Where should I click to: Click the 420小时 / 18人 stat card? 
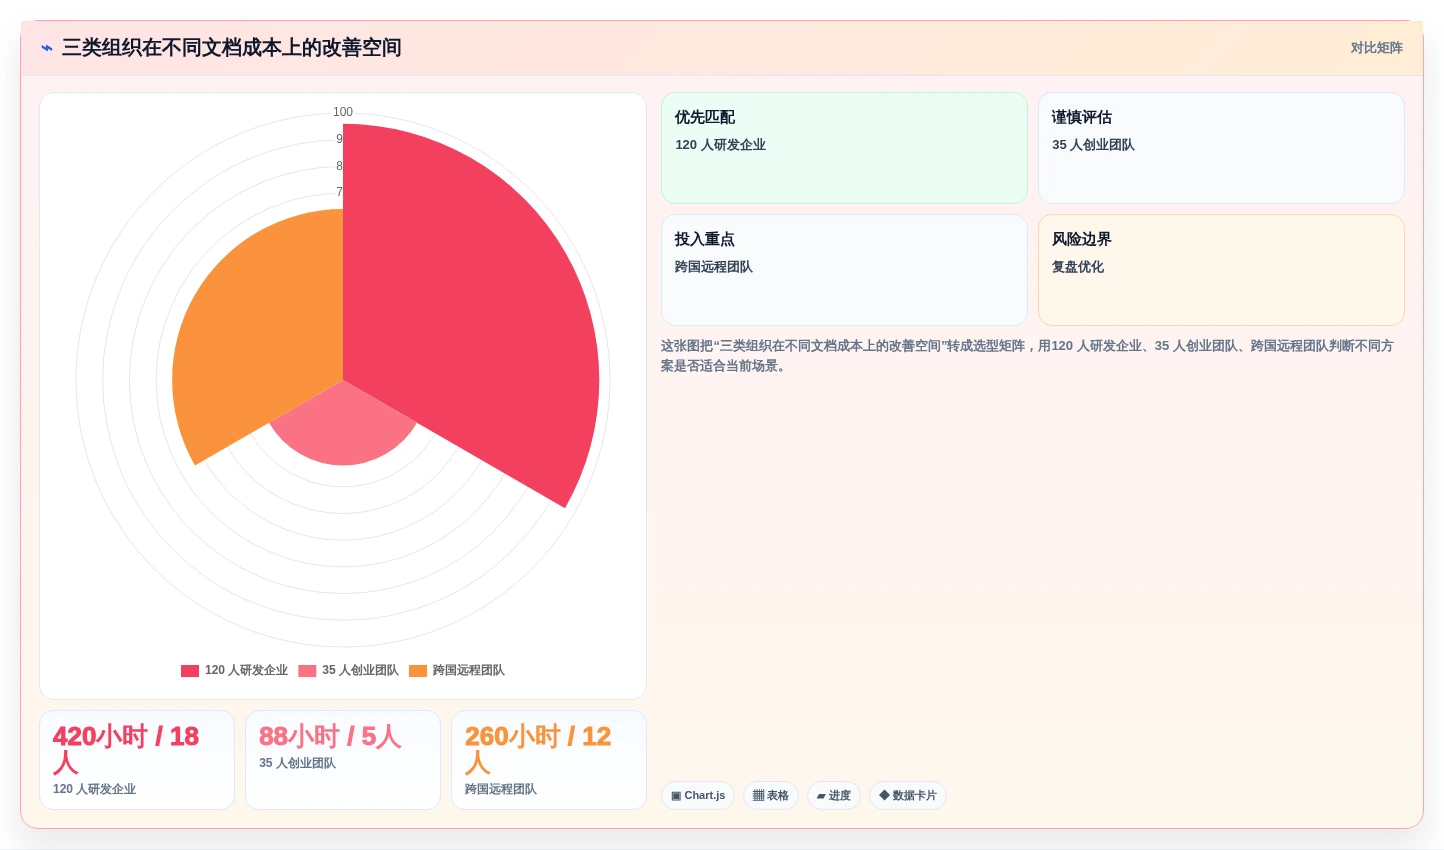click(x=137, y=760)
